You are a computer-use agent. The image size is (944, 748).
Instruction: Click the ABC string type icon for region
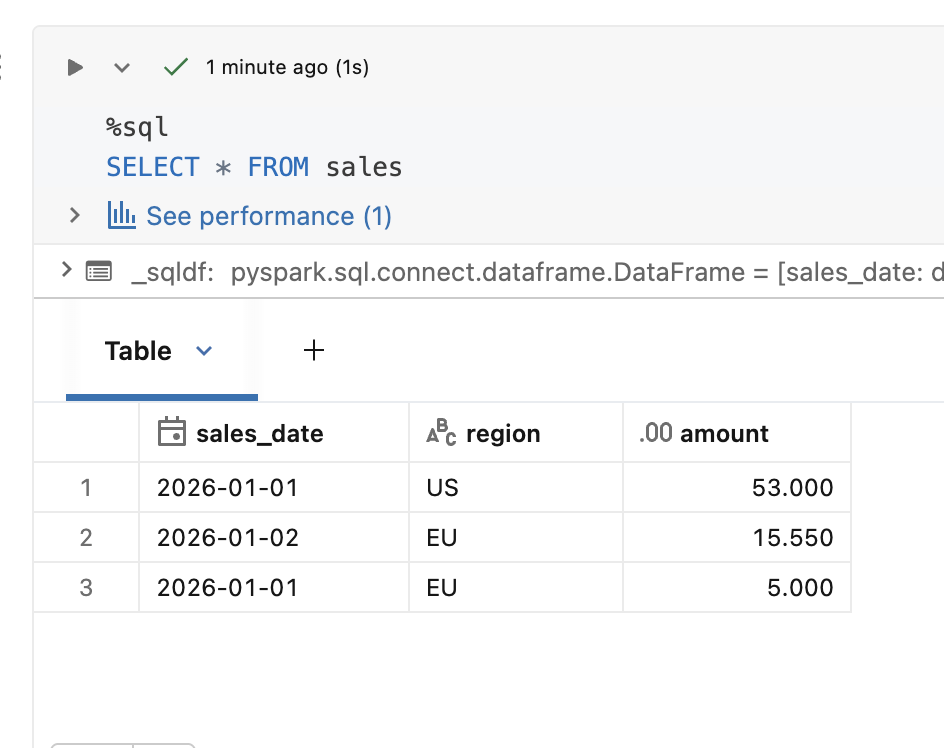click(x=441, y=432)
